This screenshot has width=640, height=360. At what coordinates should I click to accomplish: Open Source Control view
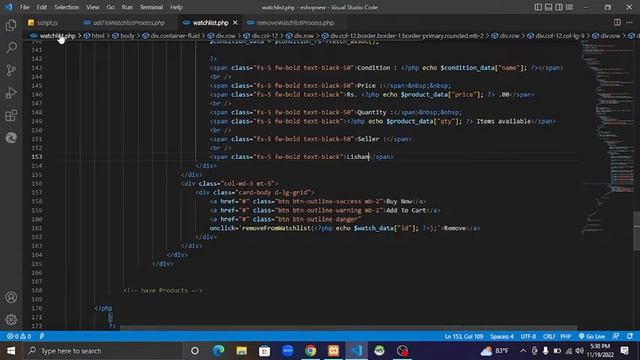click(11, 70)
